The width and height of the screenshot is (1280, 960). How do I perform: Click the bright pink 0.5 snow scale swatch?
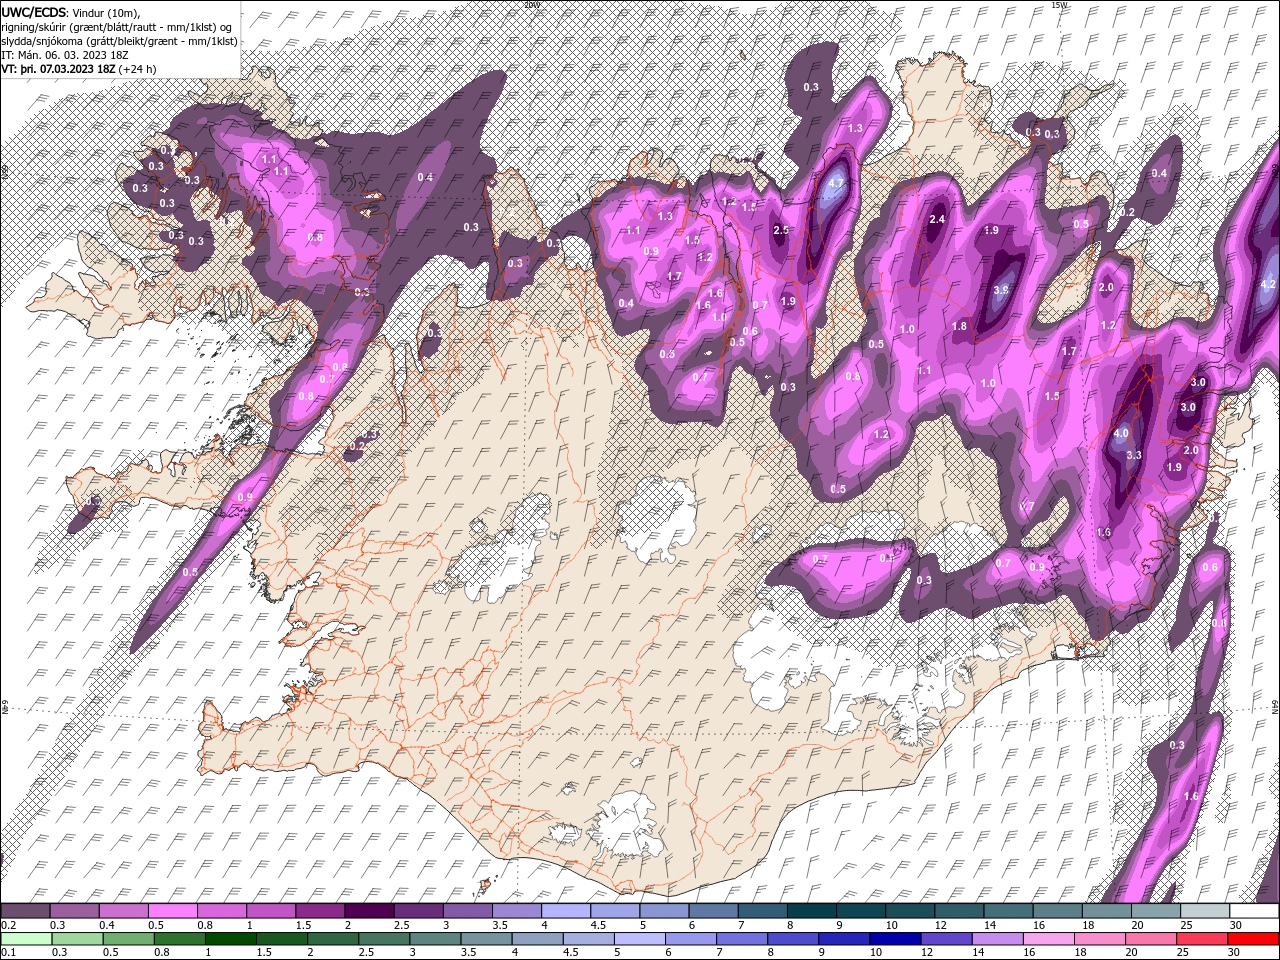click(172, 911)
